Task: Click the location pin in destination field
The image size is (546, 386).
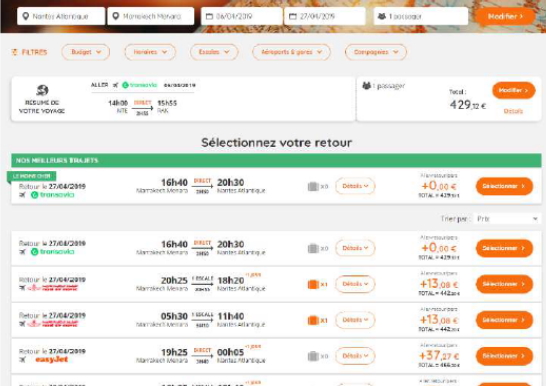Action: point(116,16)
